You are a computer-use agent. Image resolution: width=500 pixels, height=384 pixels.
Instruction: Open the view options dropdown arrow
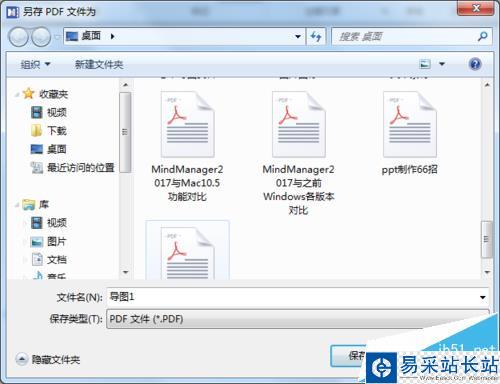coord(442,64)
